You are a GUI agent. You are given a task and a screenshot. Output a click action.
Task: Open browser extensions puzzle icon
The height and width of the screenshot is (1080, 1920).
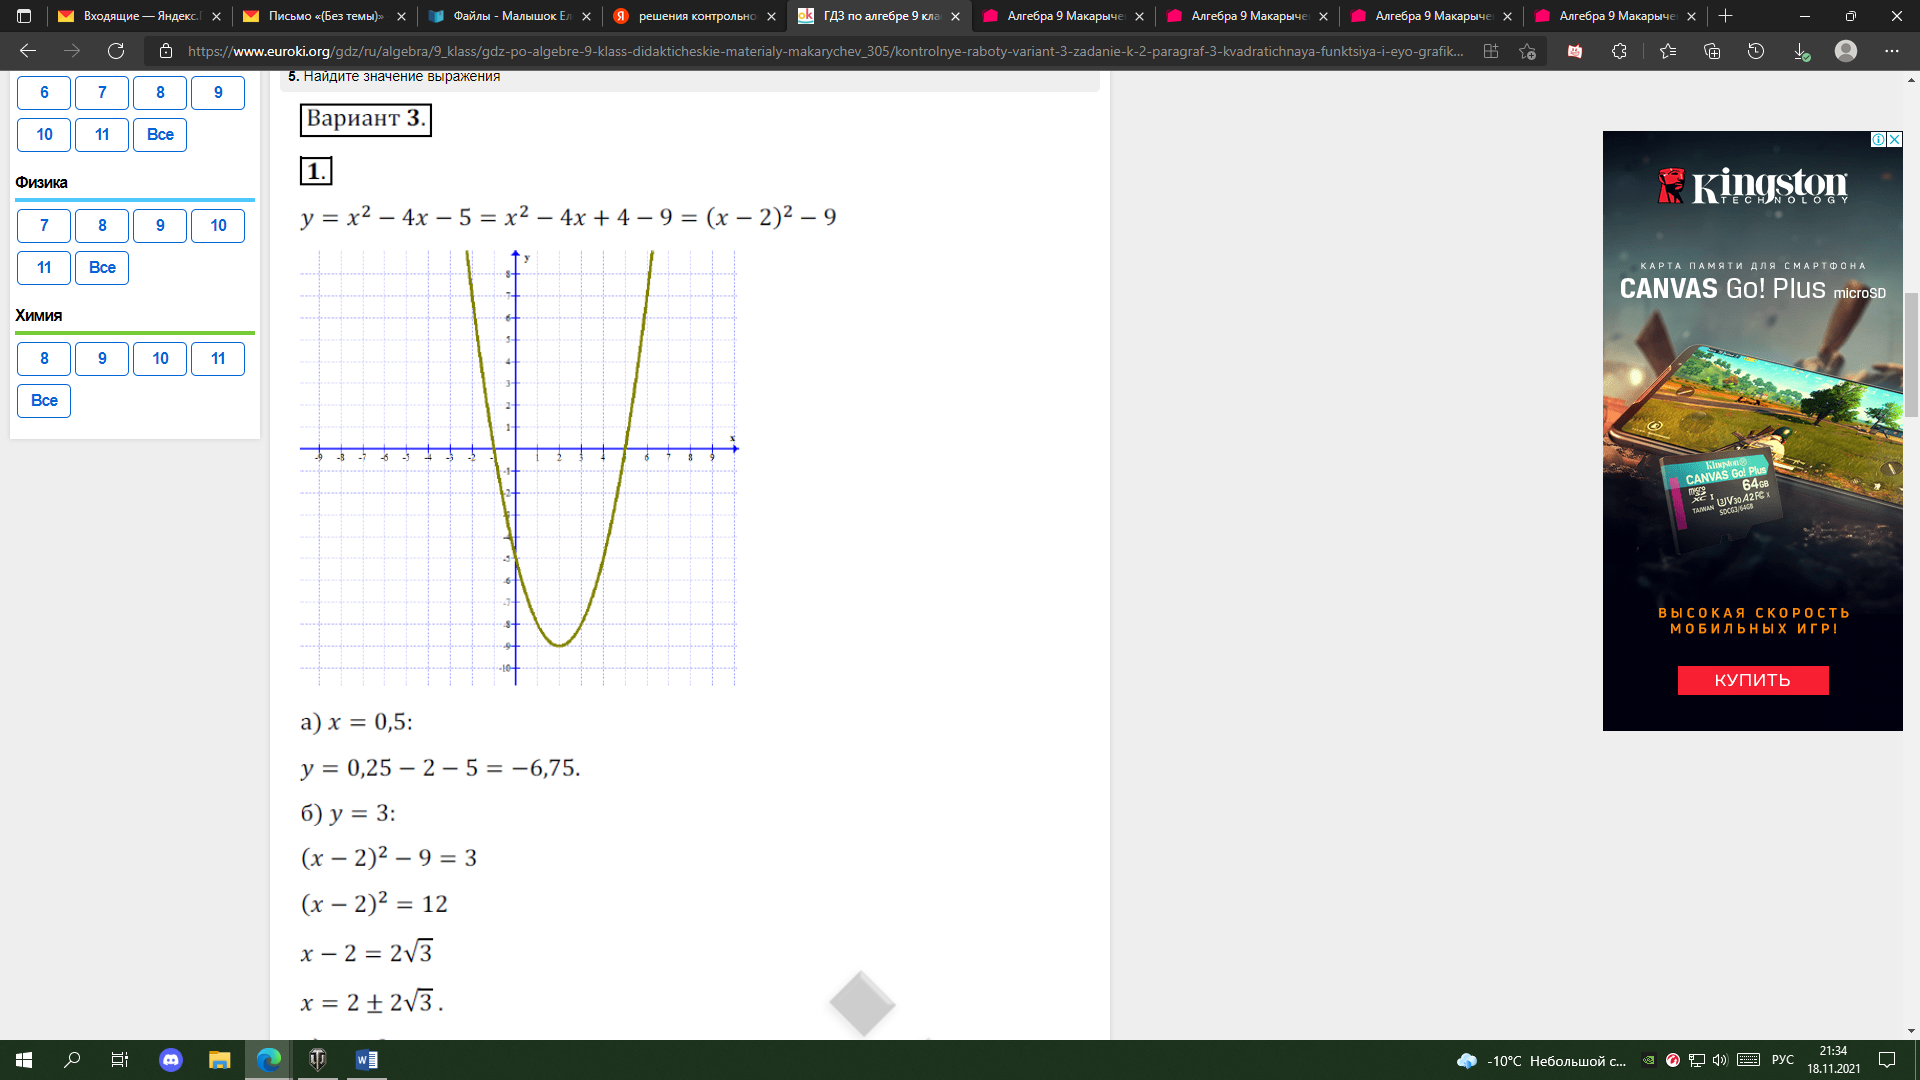coord(1619,51)
